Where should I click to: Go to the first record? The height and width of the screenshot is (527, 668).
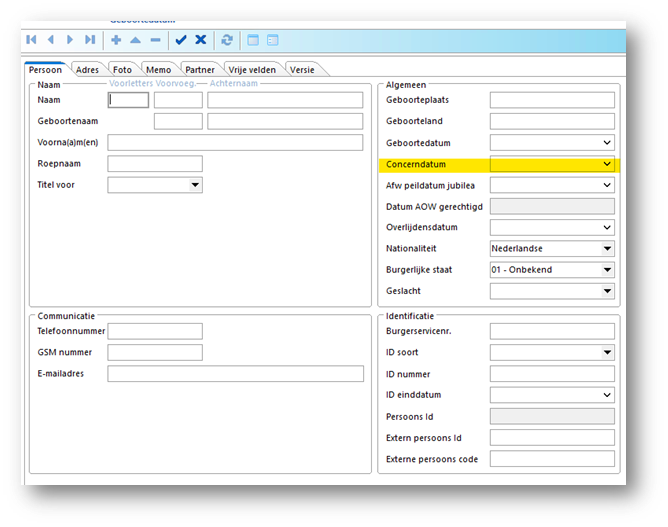(31, 40)
